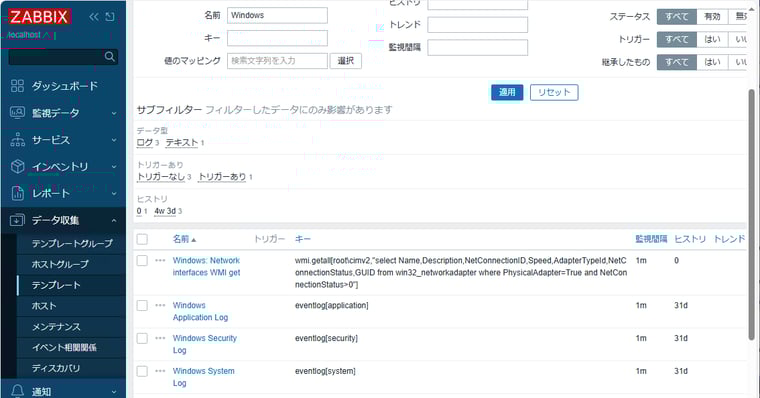Check the Windows System Log row
The image size is (760, 398).
pyautogui.click(x=142, y=371)
